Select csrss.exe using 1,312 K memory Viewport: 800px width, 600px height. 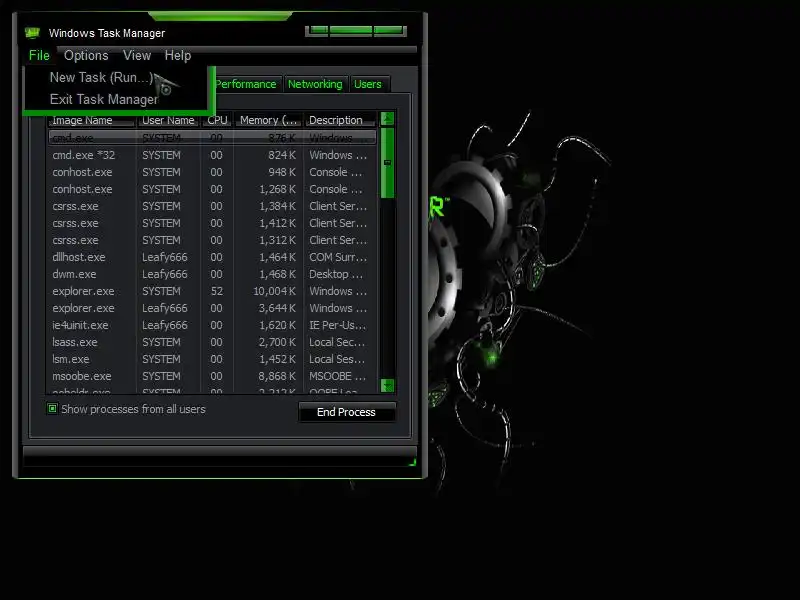coord(213,240)
